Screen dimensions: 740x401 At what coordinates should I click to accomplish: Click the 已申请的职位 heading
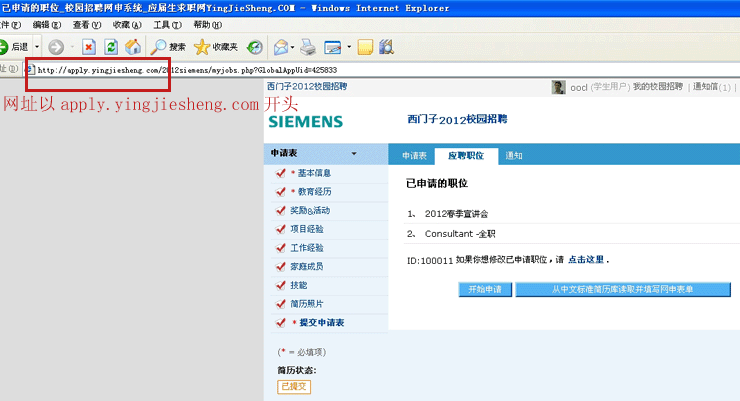[x=437, y=183]
